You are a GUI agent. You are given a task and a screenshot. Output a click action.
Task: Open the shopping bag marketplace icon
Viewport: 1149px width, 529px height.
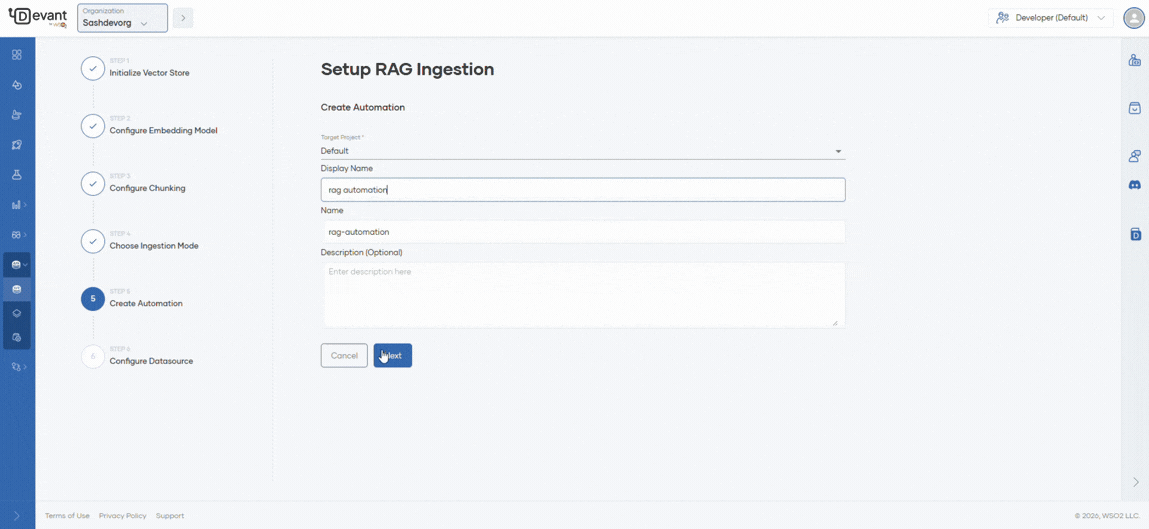click(x=1134, y=108)
